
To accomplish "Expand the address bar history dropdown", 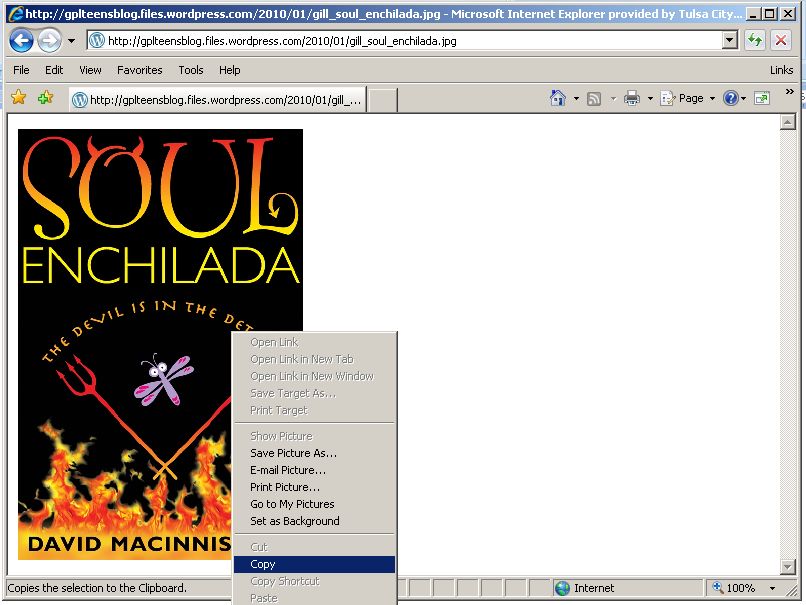I will pos(730,40).
